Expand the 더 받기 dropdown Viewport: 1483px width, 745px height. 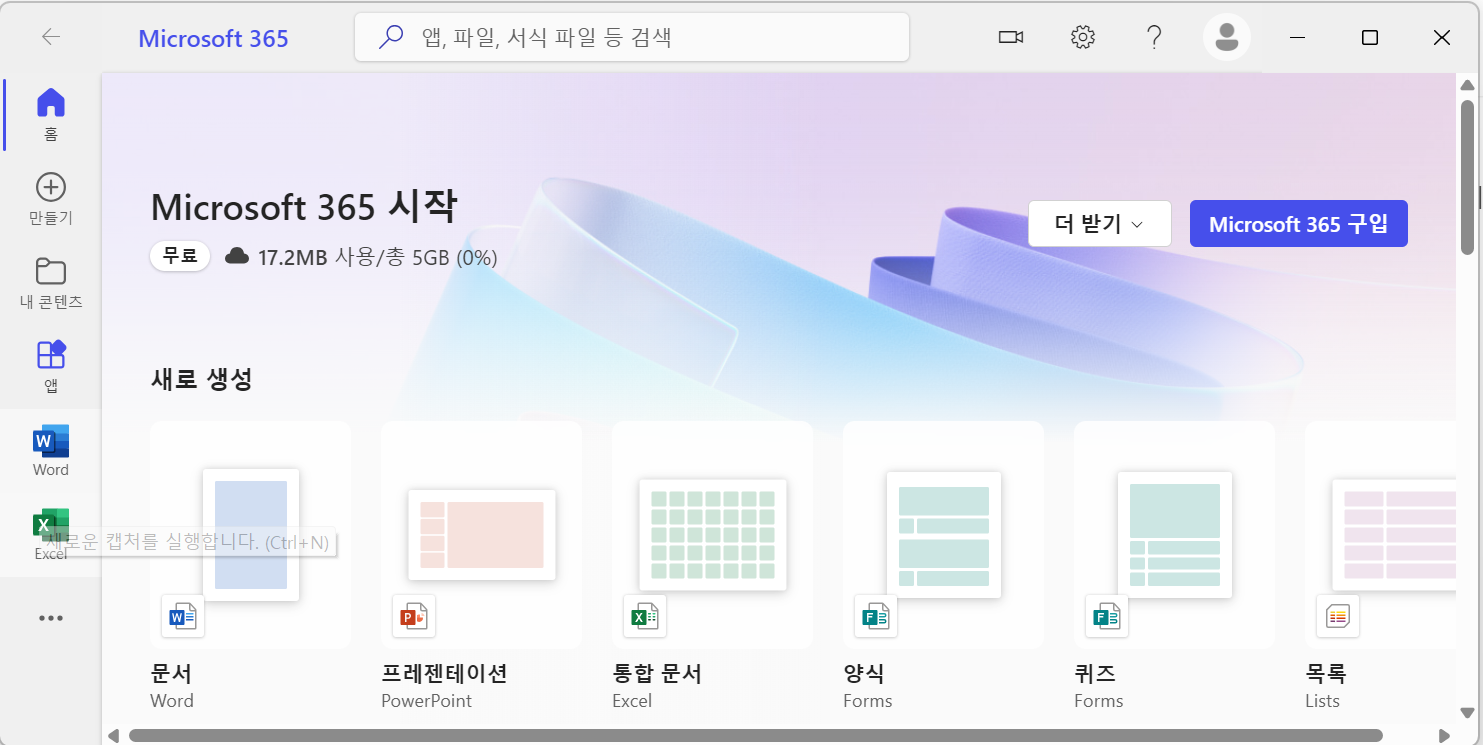[1099, 224]
